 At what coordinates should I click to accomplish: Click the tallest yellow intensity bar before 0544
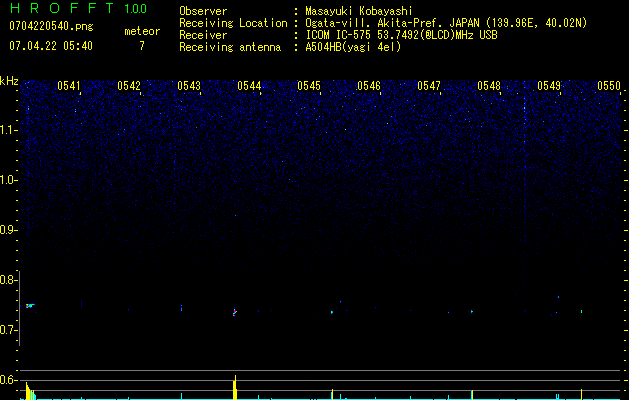coord(235,387)
